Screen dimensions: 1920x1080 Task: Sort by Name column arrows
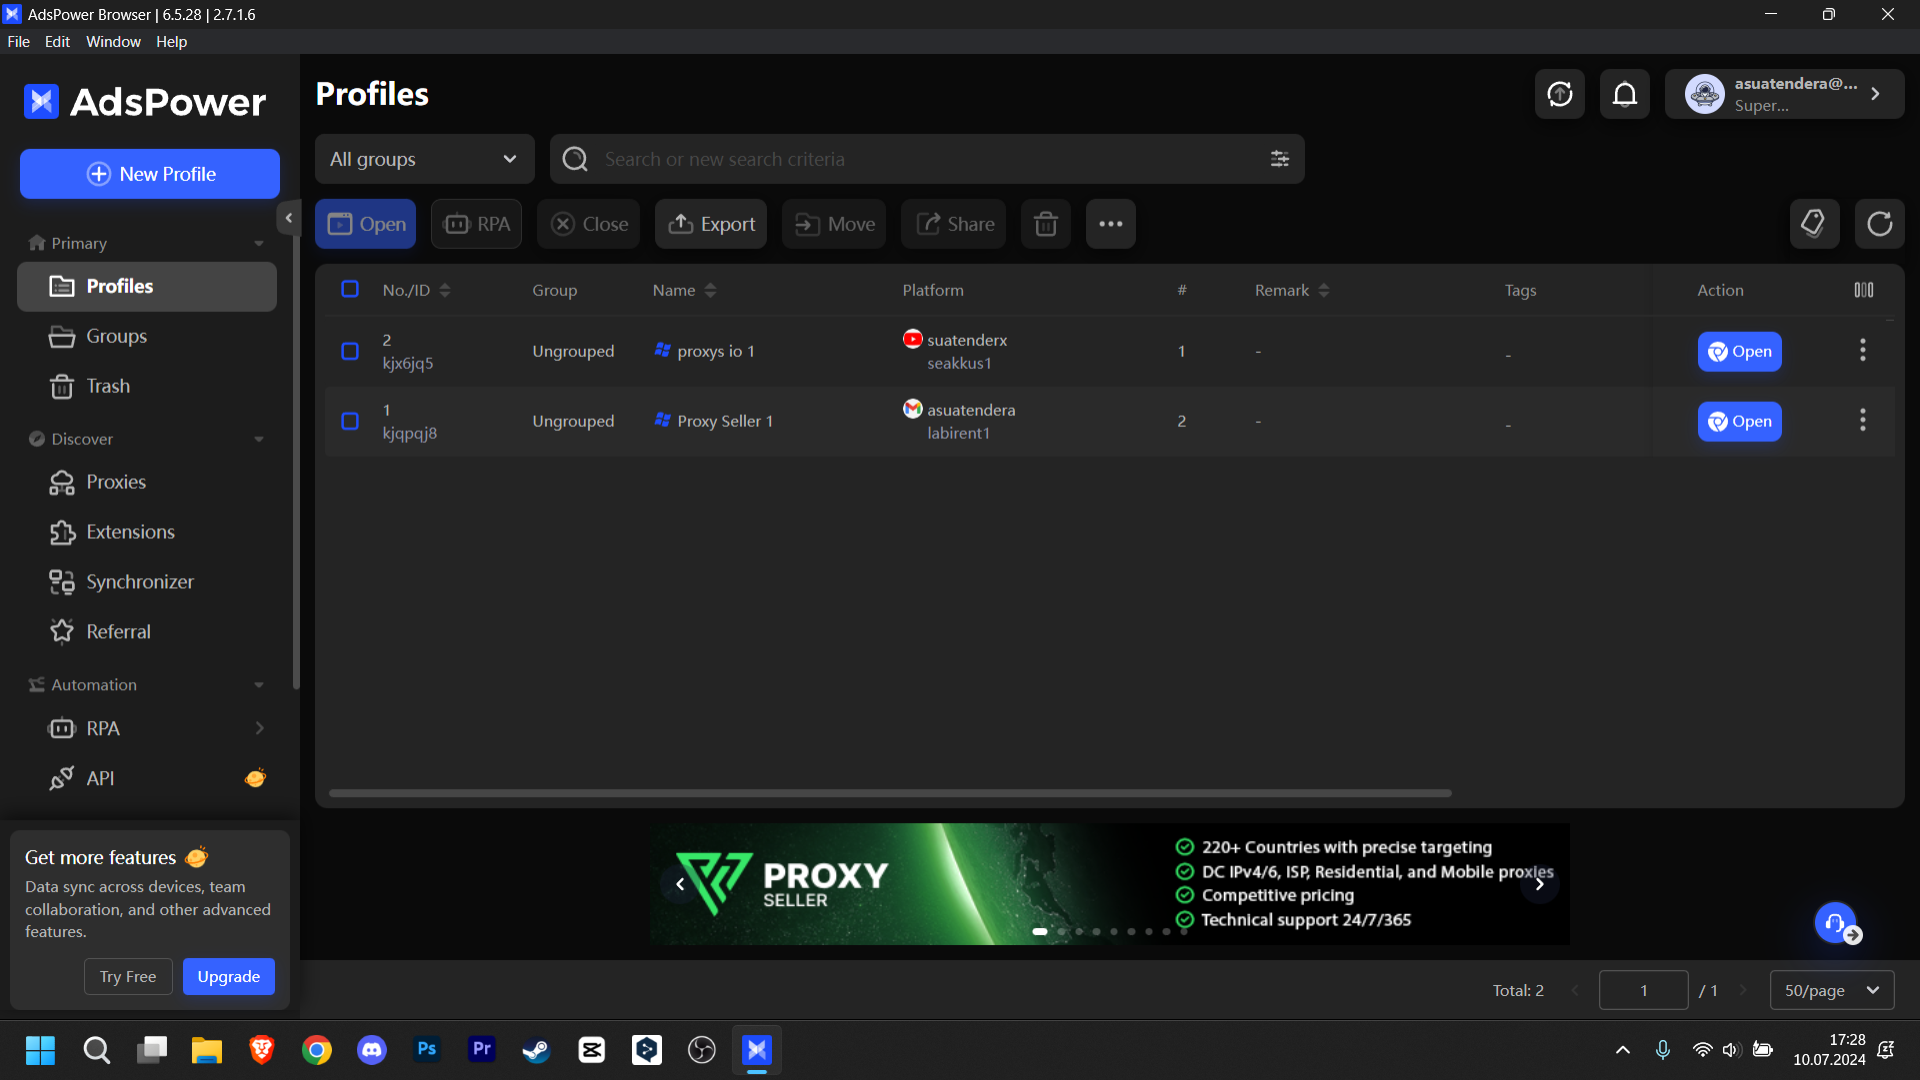pyautogui.click(x=710, y=290)
